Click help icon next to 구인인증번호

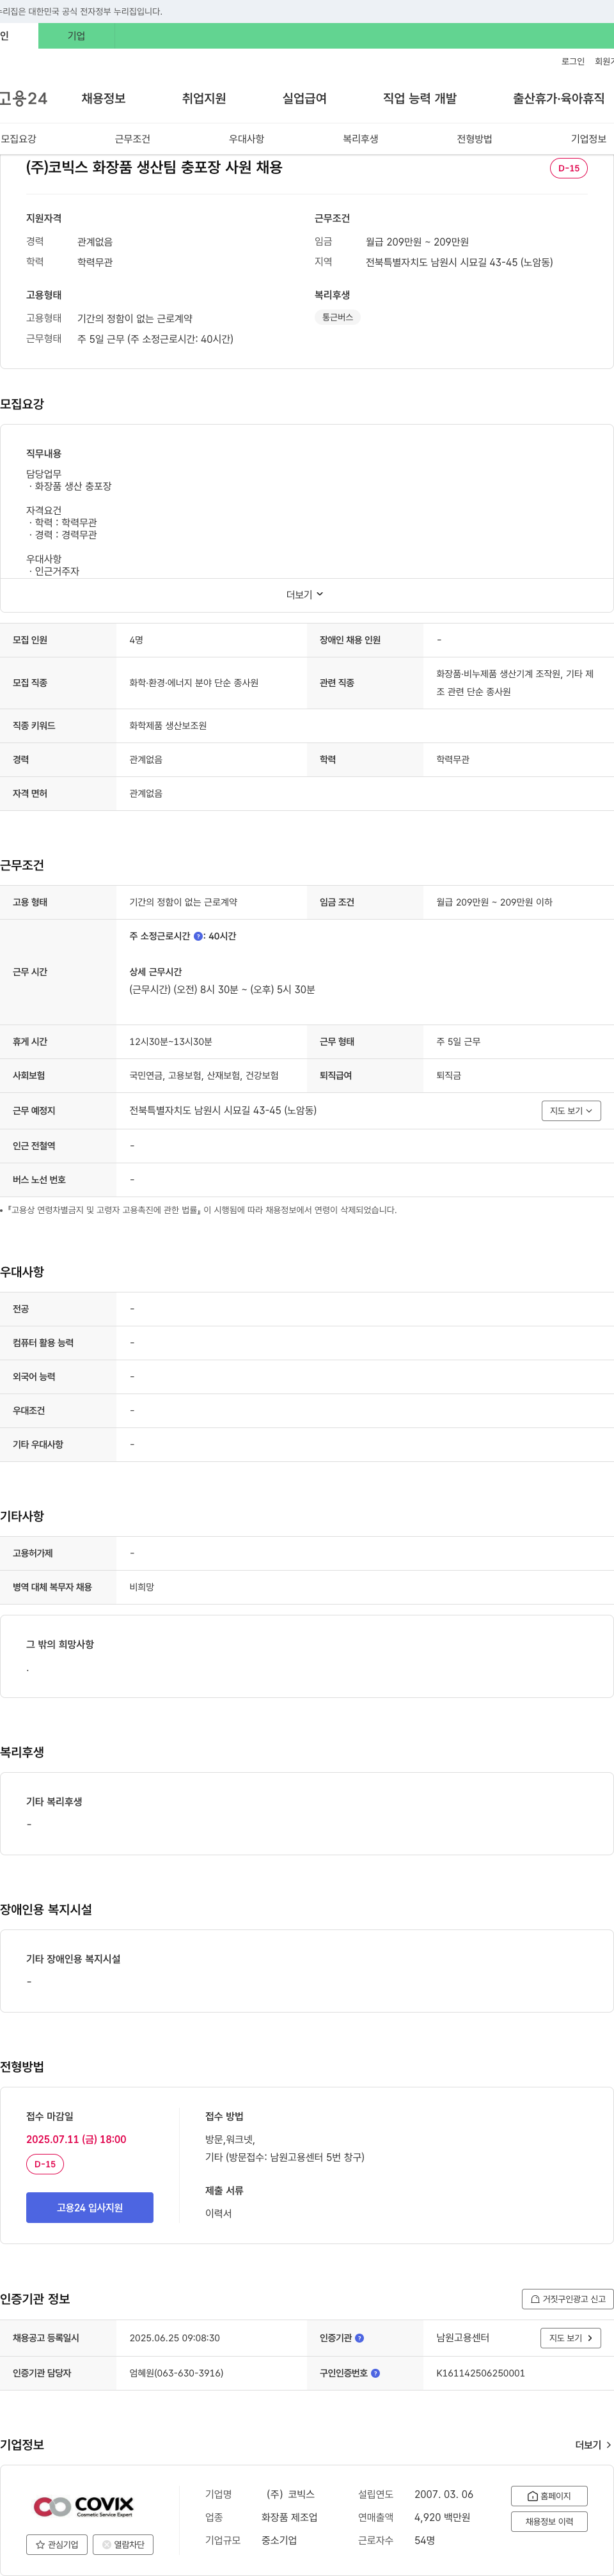(x=376, y=2373)
